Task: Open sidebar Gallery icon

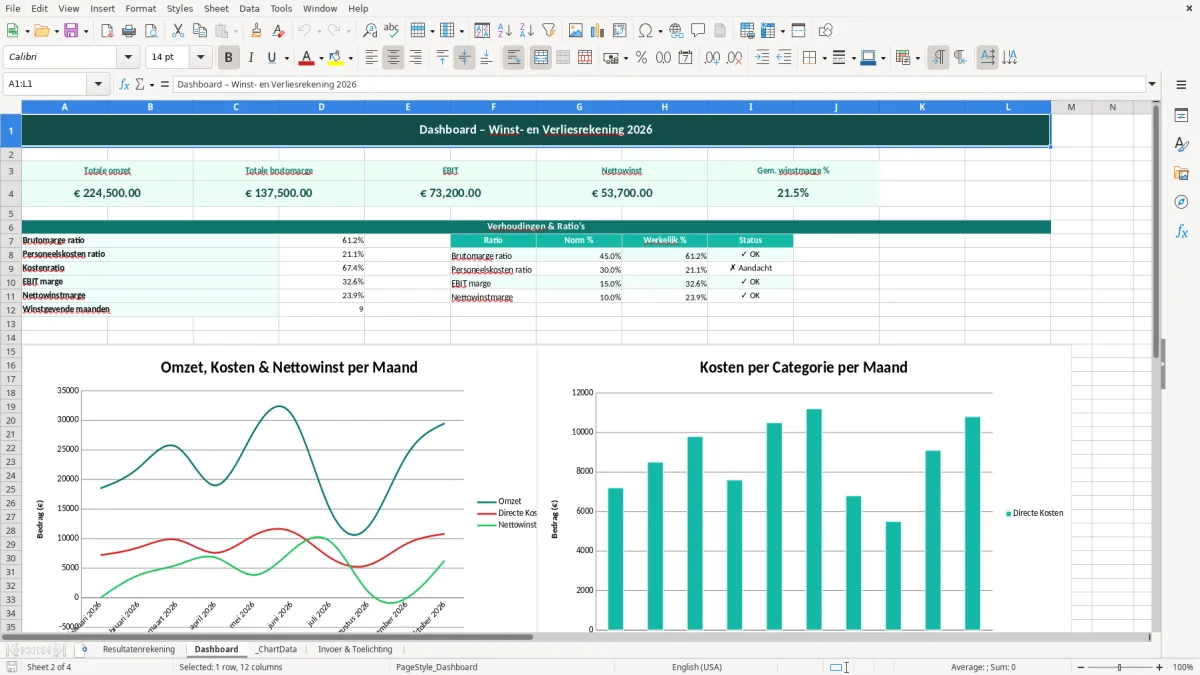Action: click(x=1181, y=173)
